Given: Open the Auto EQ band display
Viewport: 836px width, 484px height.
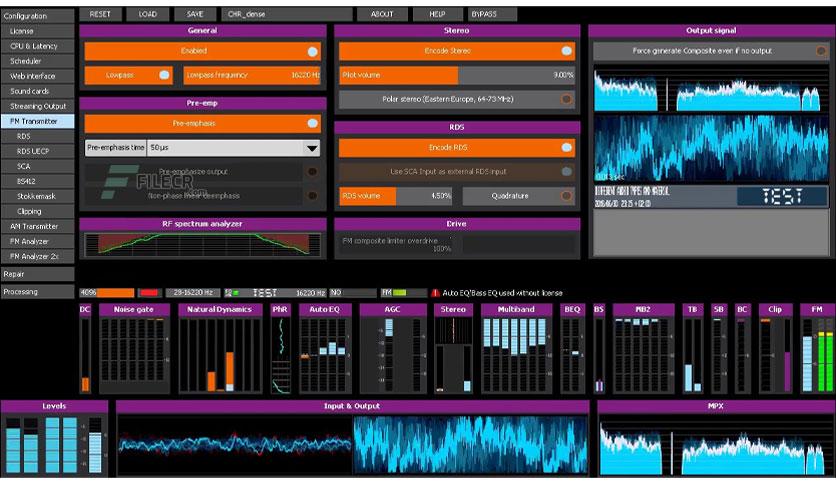Looking at the screenshot, I should coord(324,349).
